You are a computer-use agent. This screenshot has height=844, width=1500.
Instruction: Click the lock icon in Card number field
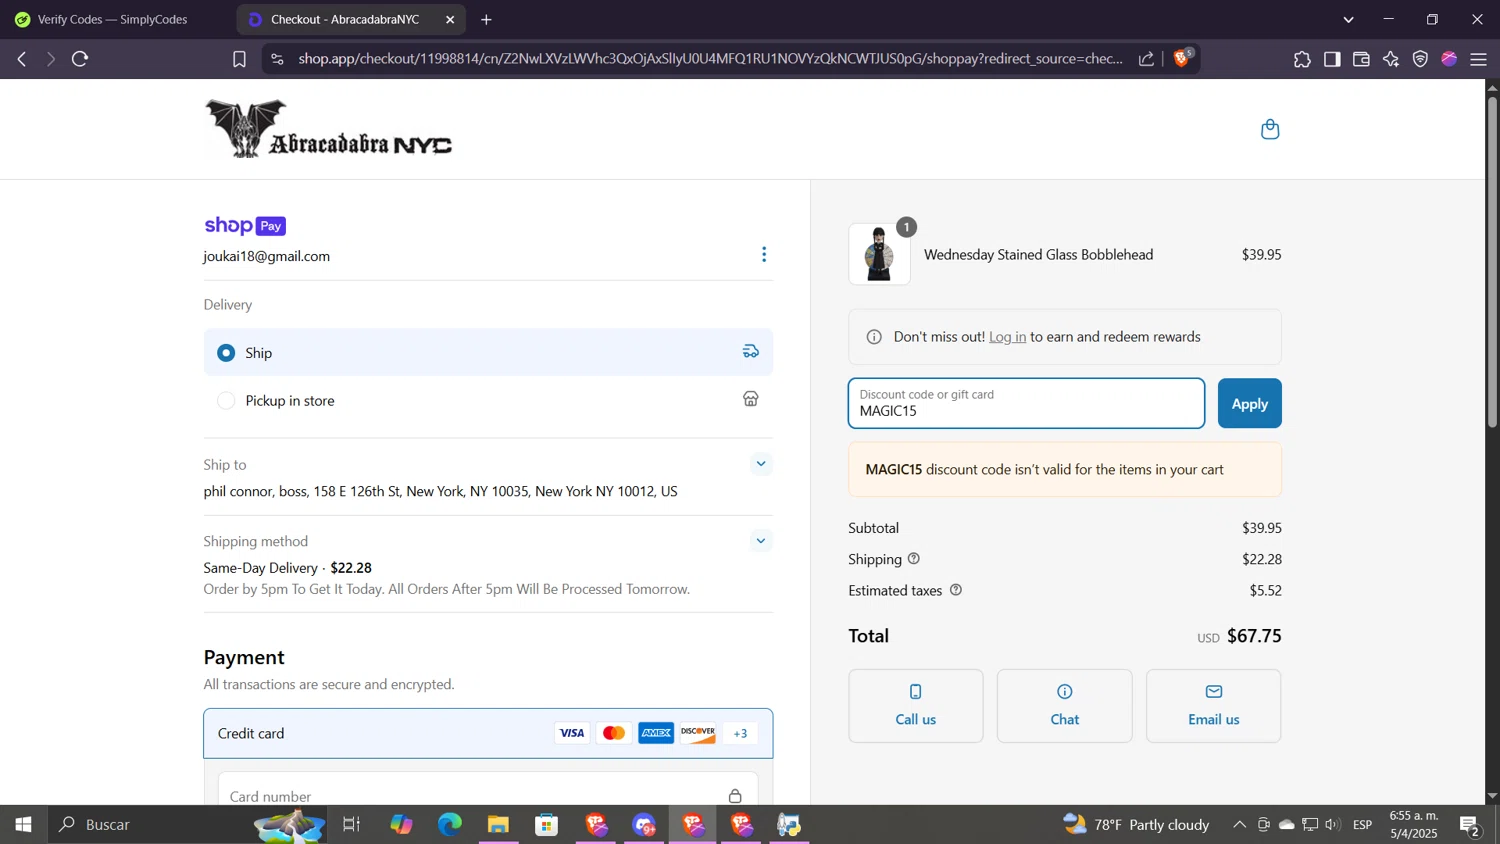(x=735, y=796)
